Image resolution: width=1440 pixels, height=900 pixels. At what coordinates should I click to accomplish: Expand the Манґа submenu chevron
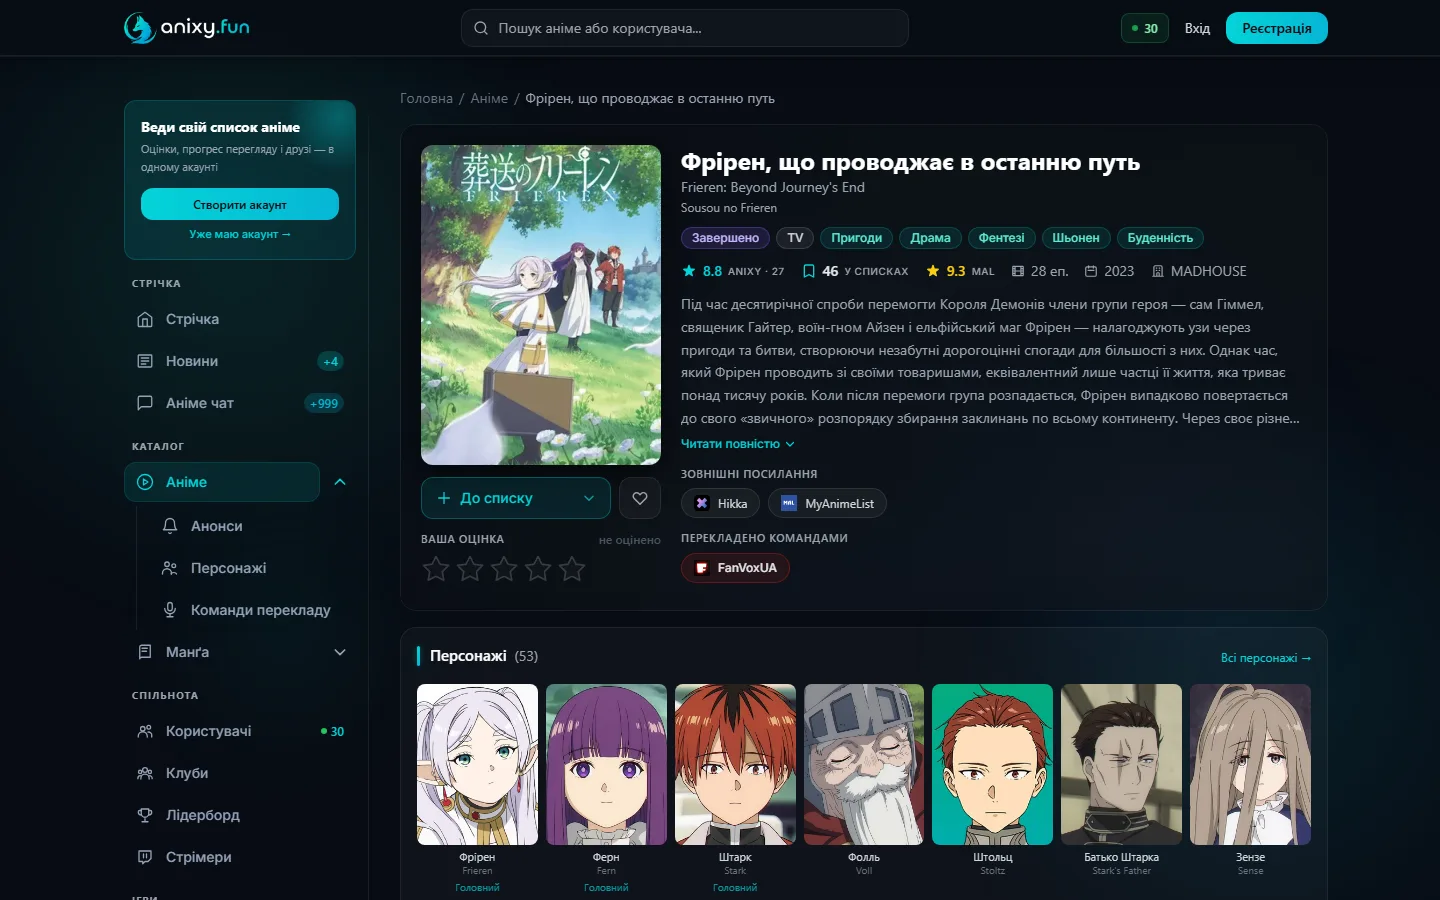(x=340, y=652)
